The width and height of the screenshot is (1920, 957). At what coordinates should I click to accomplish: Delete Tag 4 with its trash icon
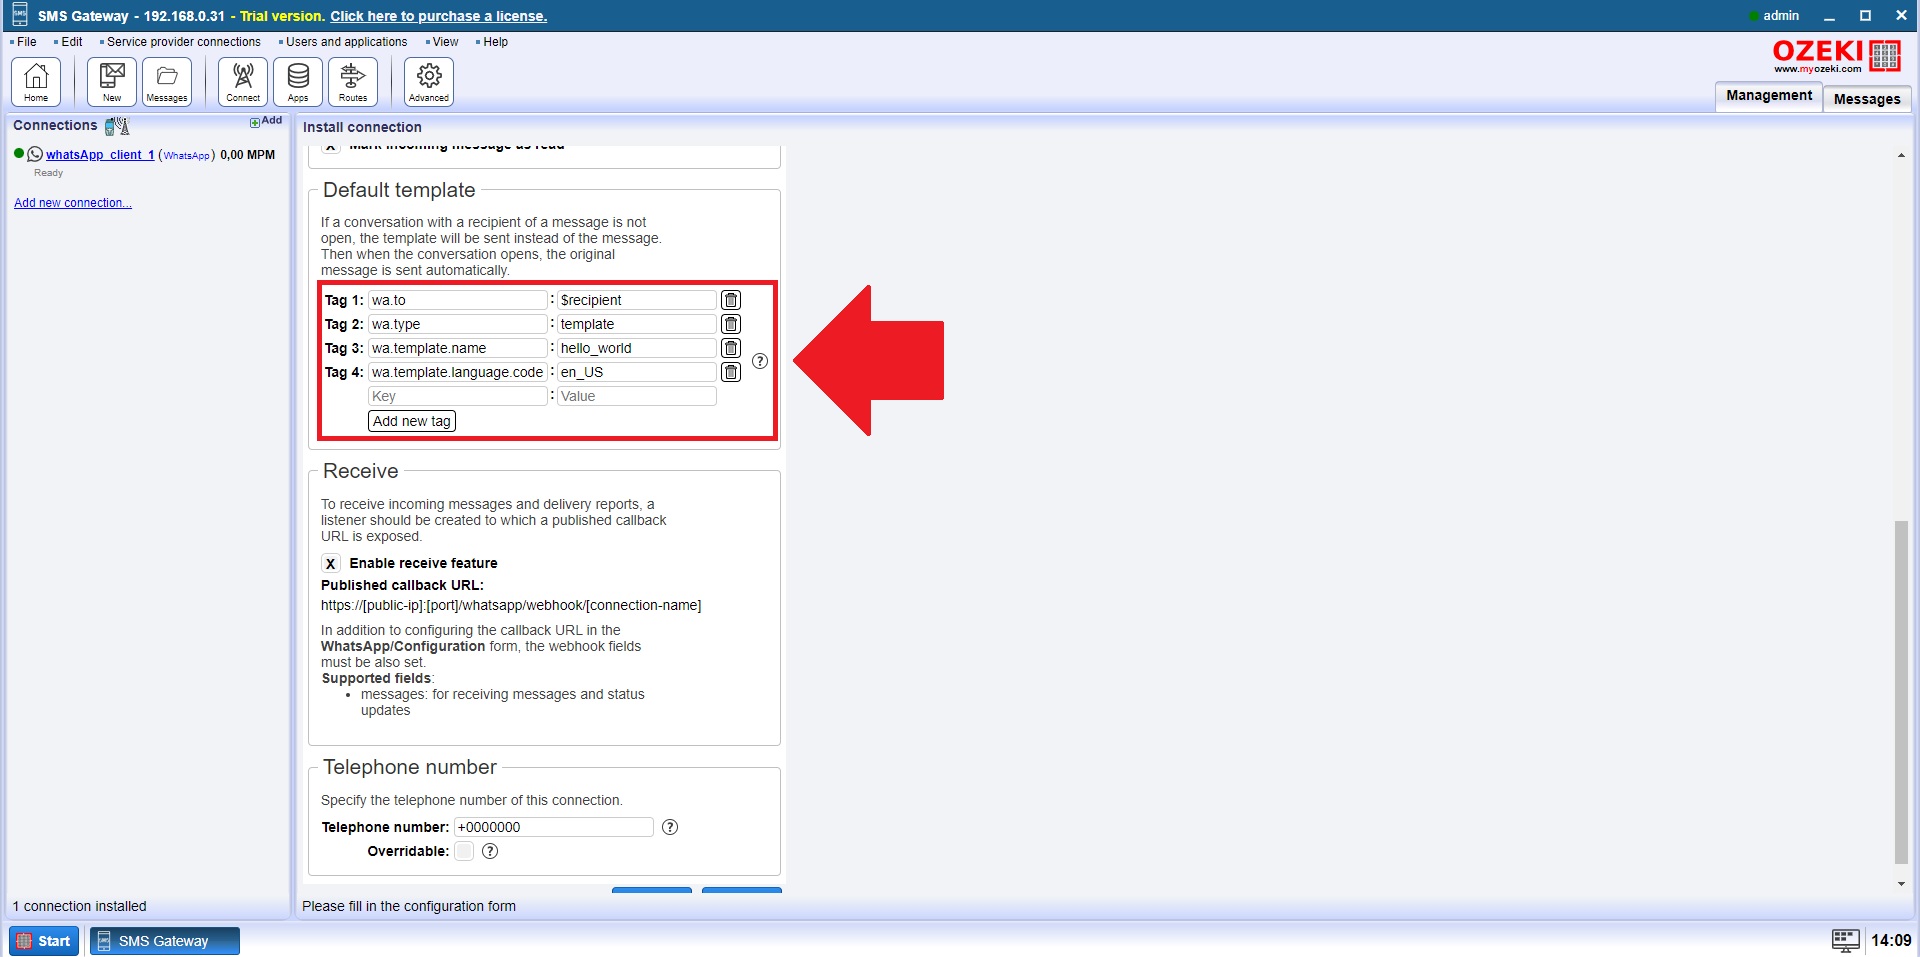(x=731, y=372)
